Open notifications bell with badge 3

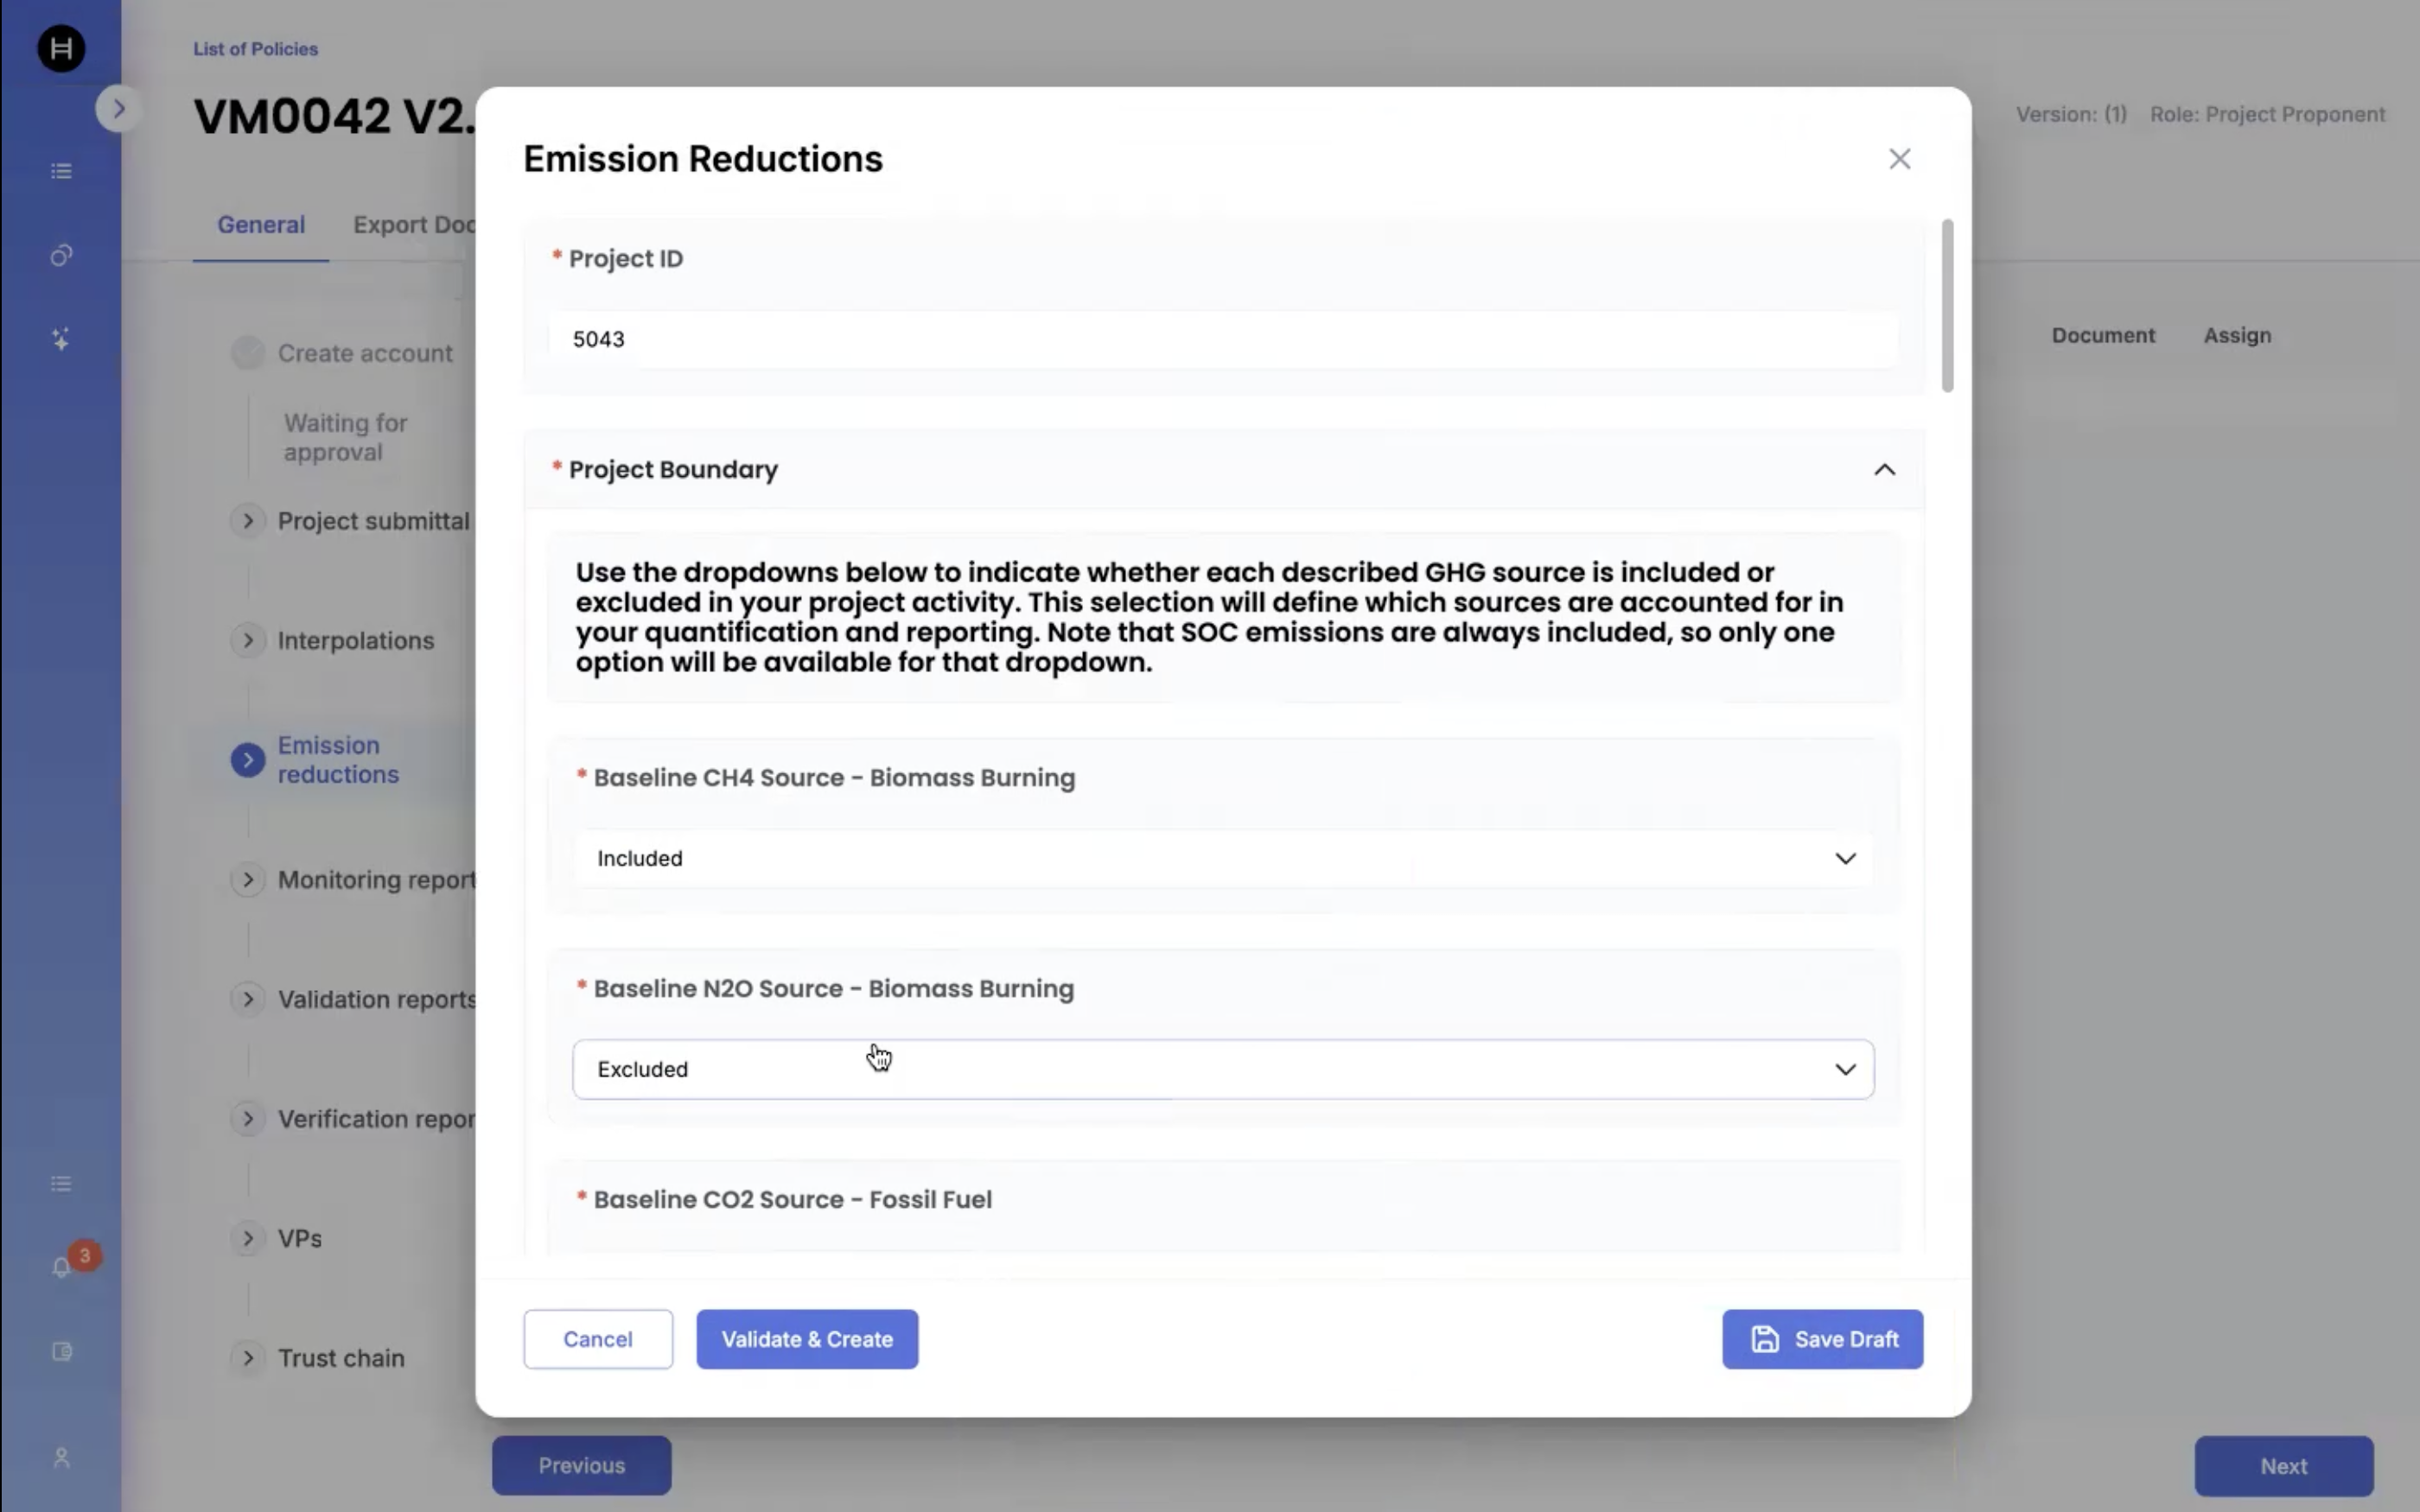pyautogui.click(x=61, y=1267)
